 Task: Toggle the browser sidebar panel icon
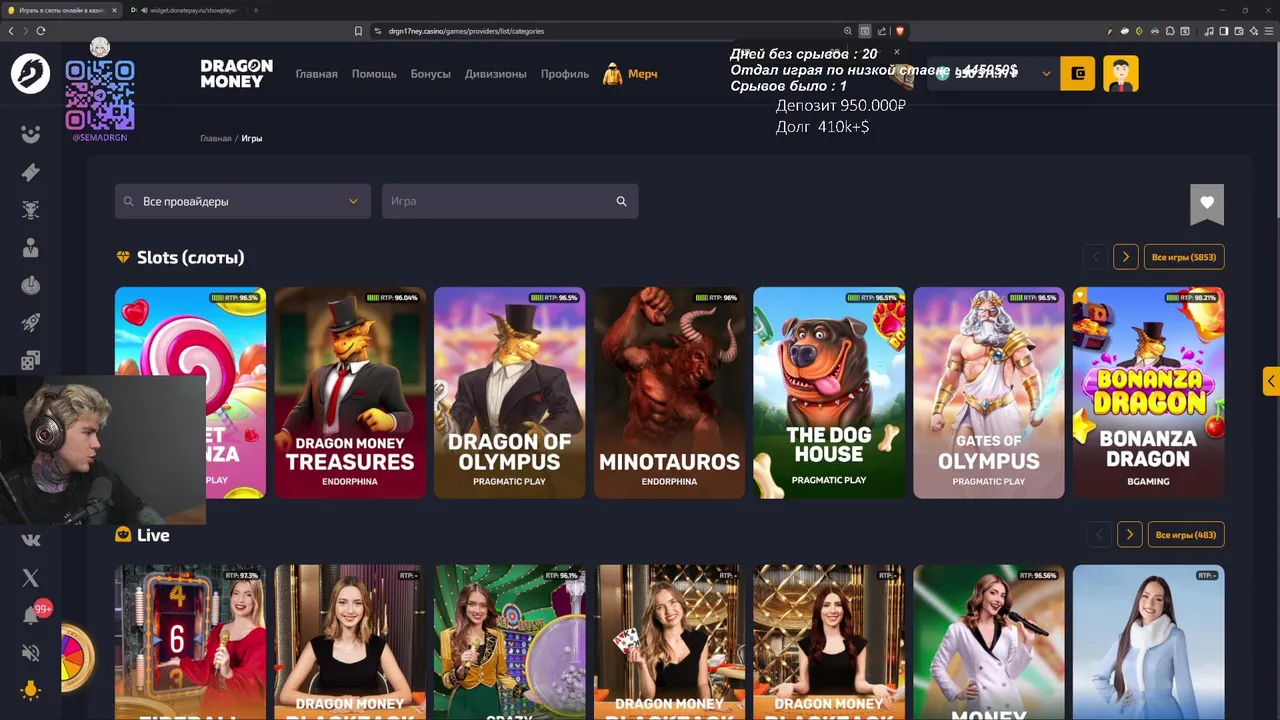click(1224, 31)
